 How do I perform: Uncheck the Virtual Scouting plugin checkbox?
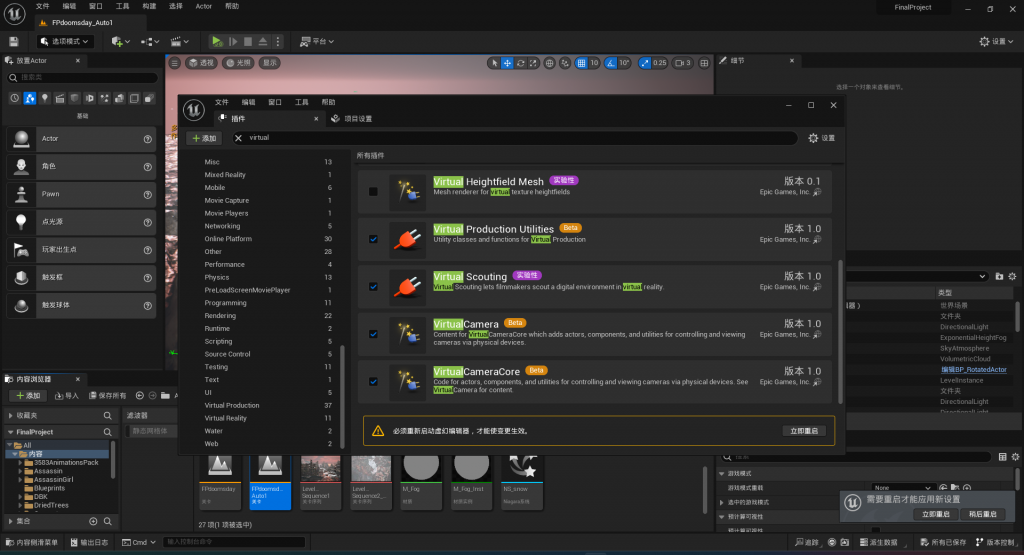[373, 287]
